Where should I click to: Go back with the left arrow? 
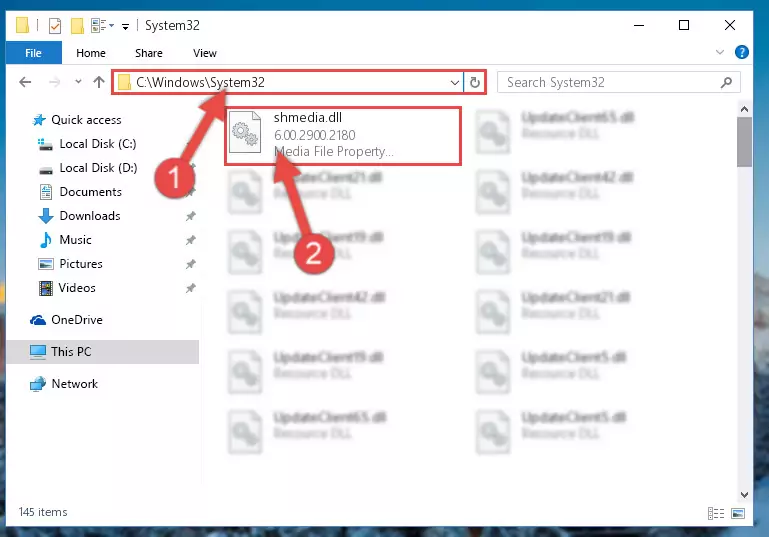click(26, 82)
